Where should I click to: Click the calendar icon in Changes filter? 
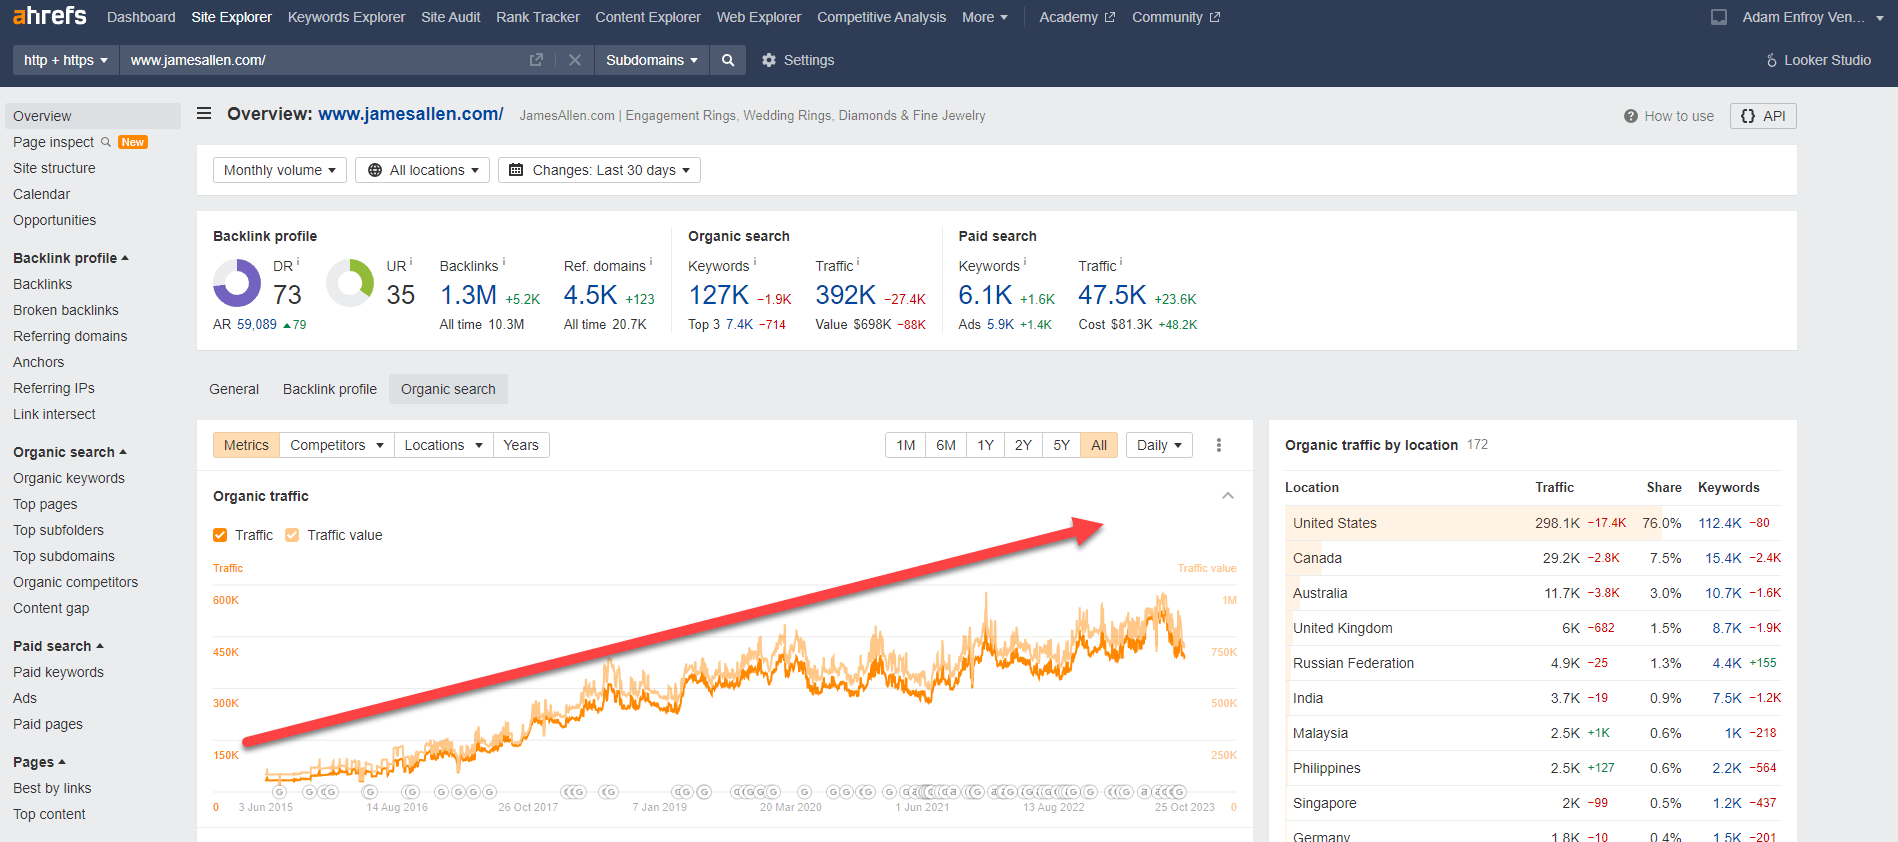click(516, 170)
